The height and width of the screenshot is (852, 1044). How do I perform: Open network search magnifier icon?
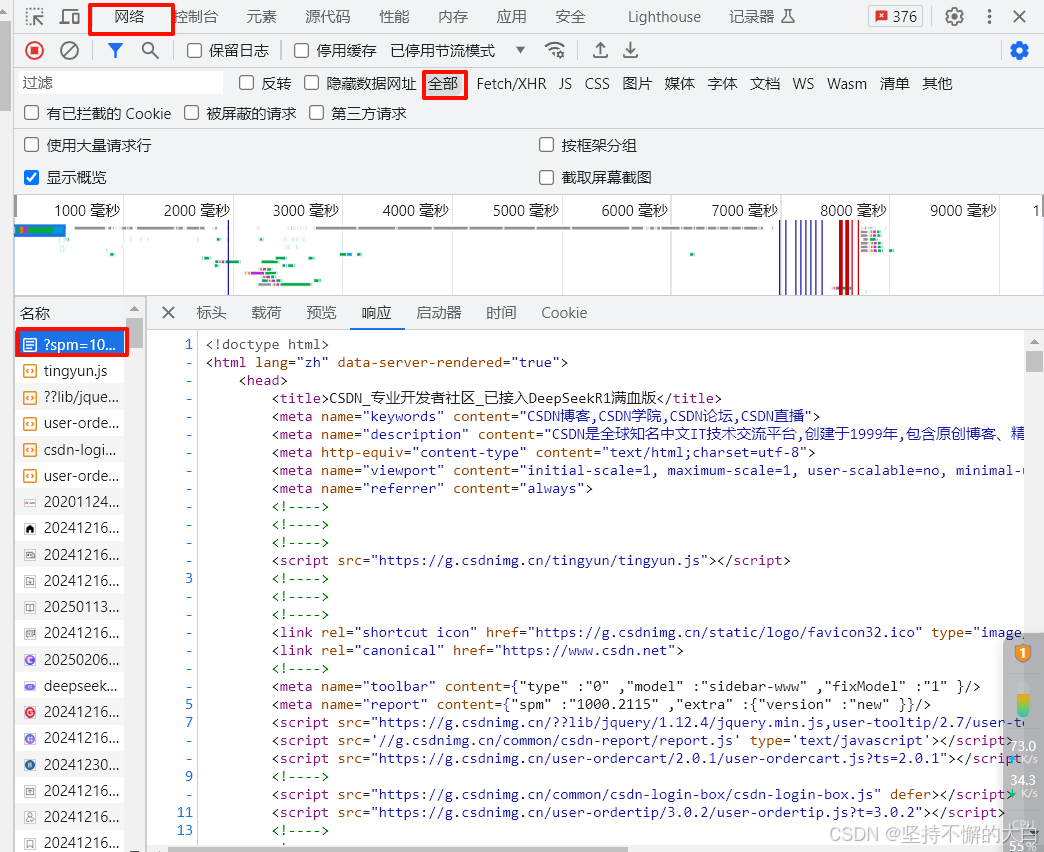click(150, 50)
